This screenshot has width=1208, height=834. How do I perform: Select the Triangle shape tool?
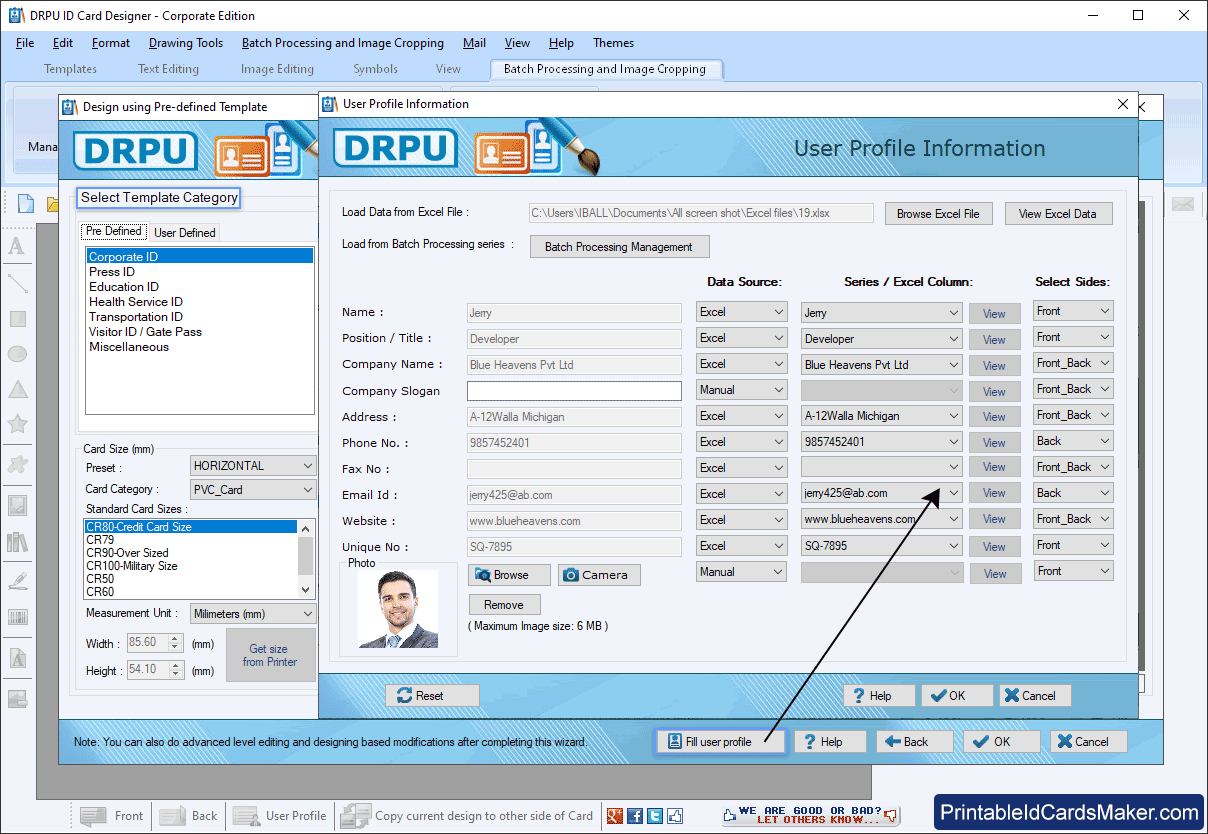point(17,389)
